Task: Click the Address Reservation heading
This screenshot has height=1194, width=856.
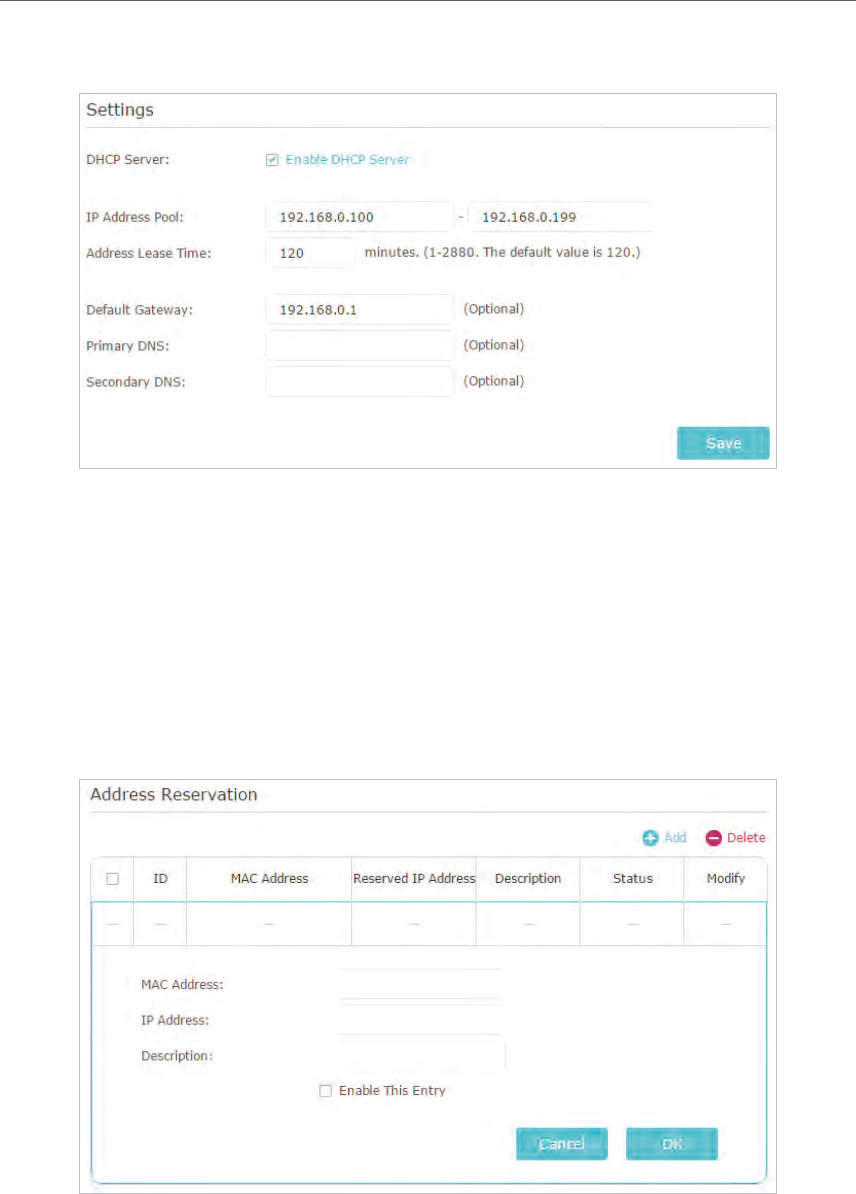Action: 174,794
